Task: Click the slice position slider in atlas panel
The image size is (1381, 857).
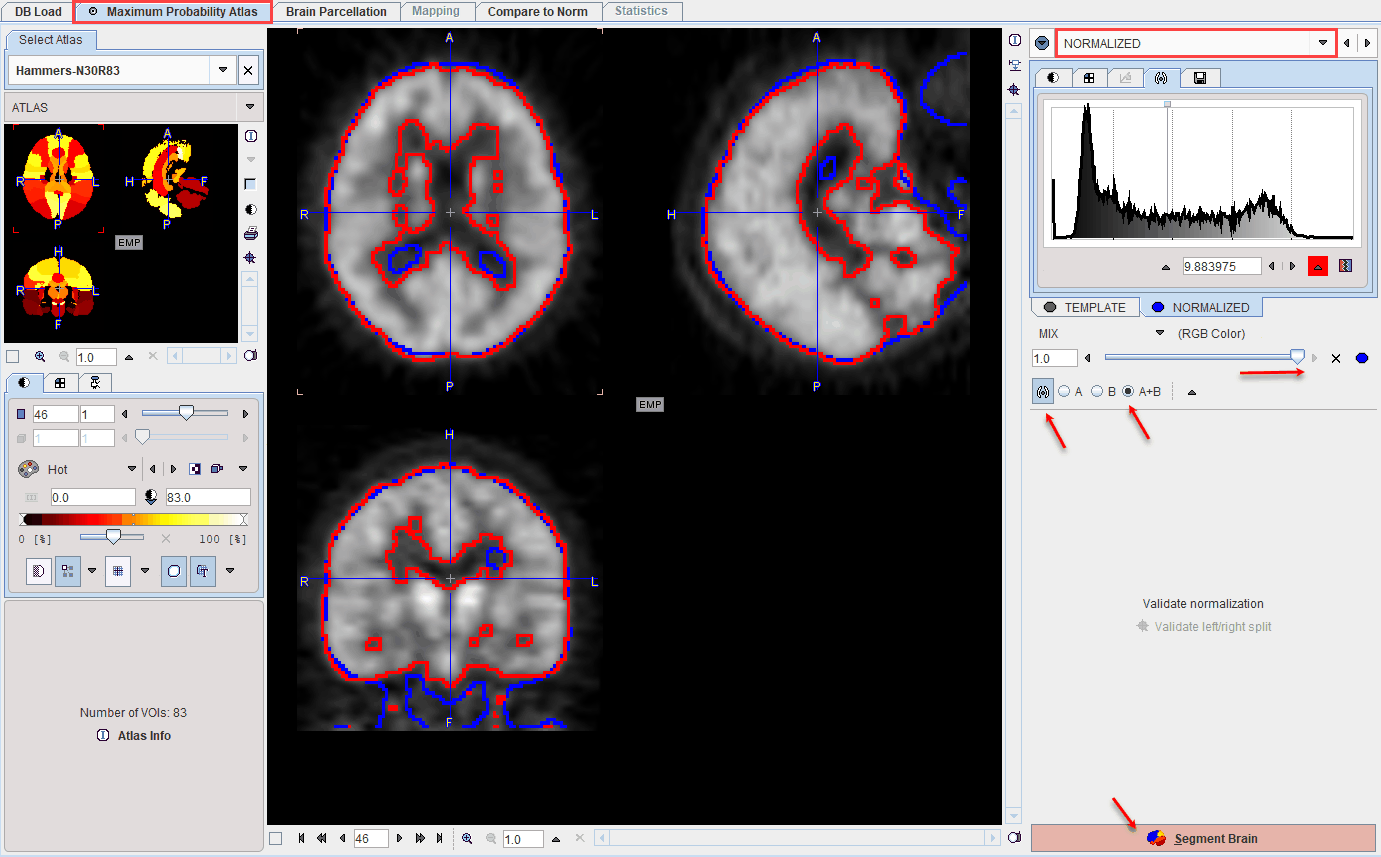Action: click(186, 413)
